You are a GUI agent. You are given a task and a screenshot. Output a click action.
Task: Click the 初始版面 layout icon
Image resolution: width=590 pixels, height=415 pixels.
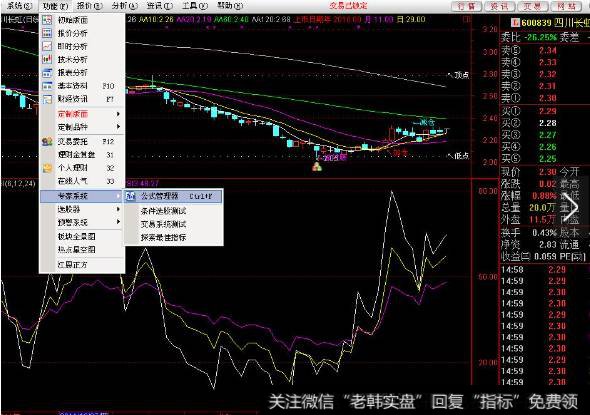pyautogui.click(x=47, y=20)
